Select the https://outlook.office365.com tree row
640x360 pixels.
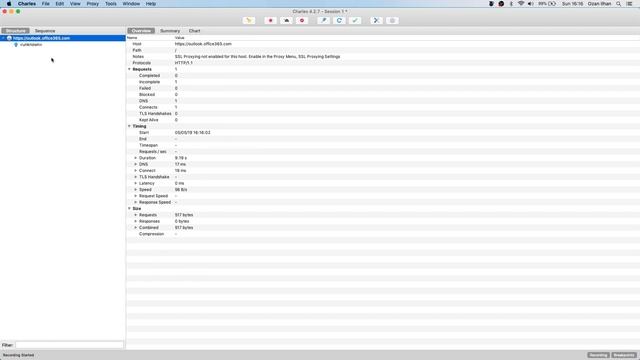[x=63, y=38]
